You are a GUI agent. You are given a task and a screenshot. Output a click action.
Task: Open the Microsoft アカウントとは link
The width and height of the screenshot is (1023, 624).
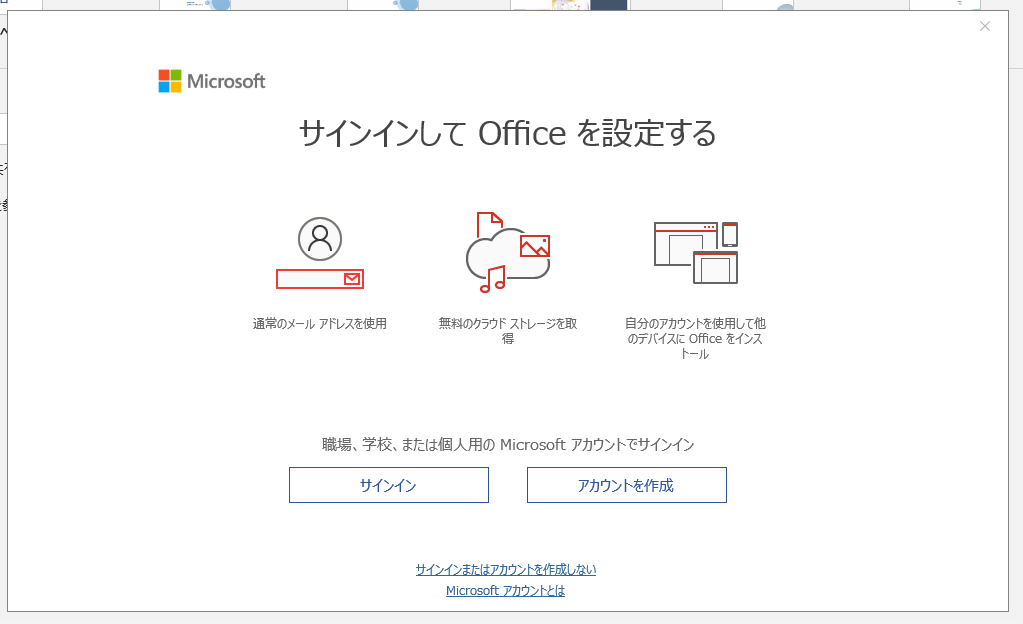pos(505,590)
